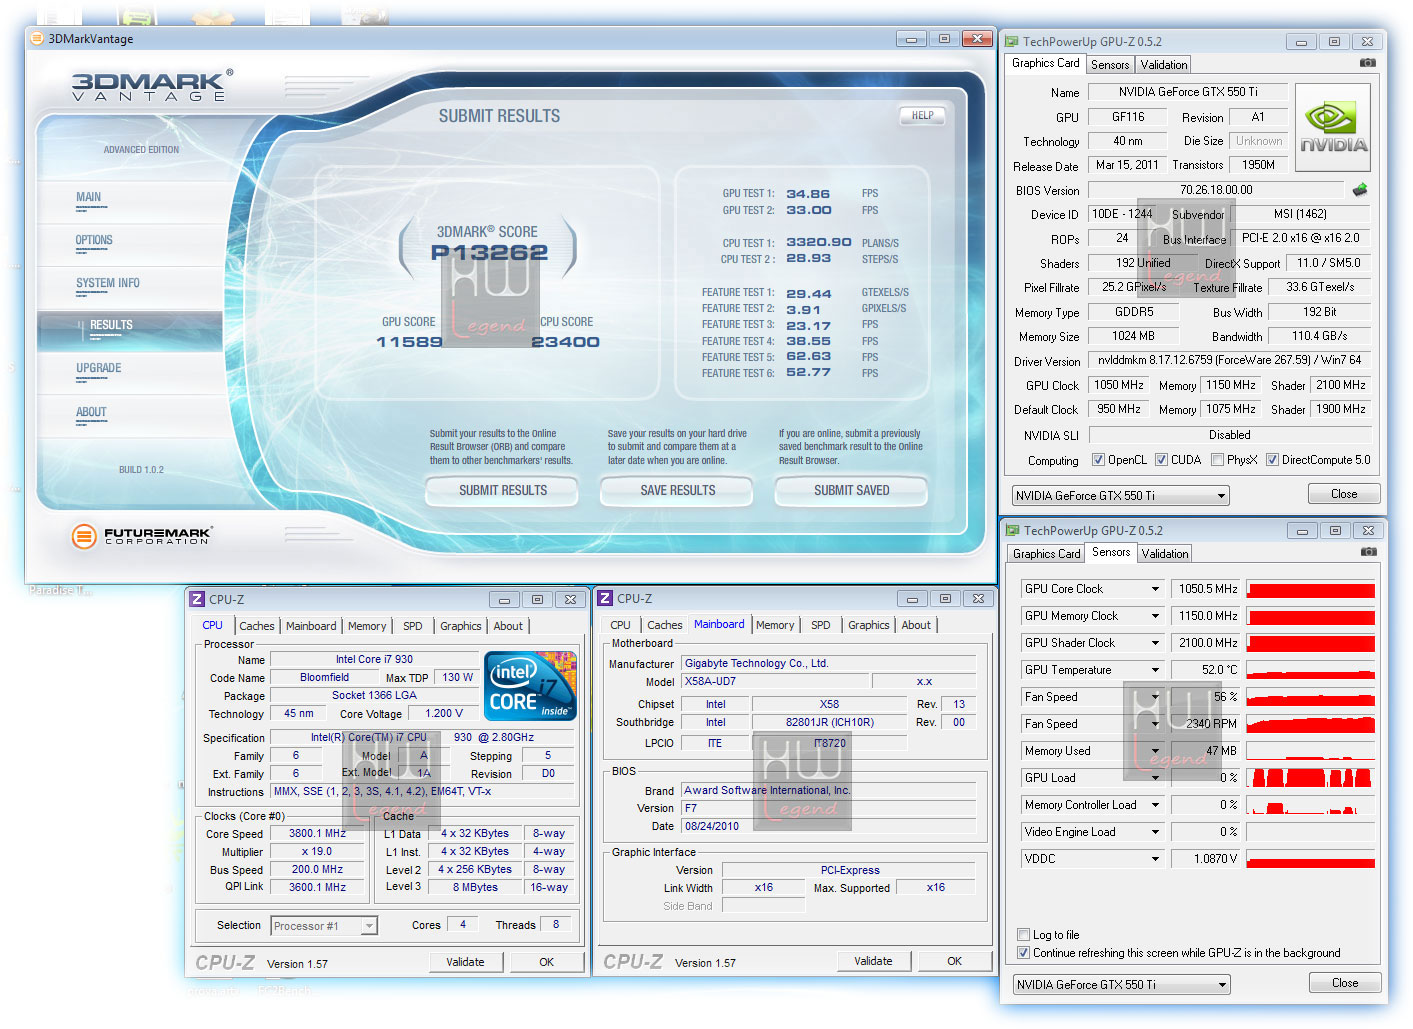Click the CPU-Z icon in Mainboard window title
Viewport: 1413px width, 1029px height.
605,599
